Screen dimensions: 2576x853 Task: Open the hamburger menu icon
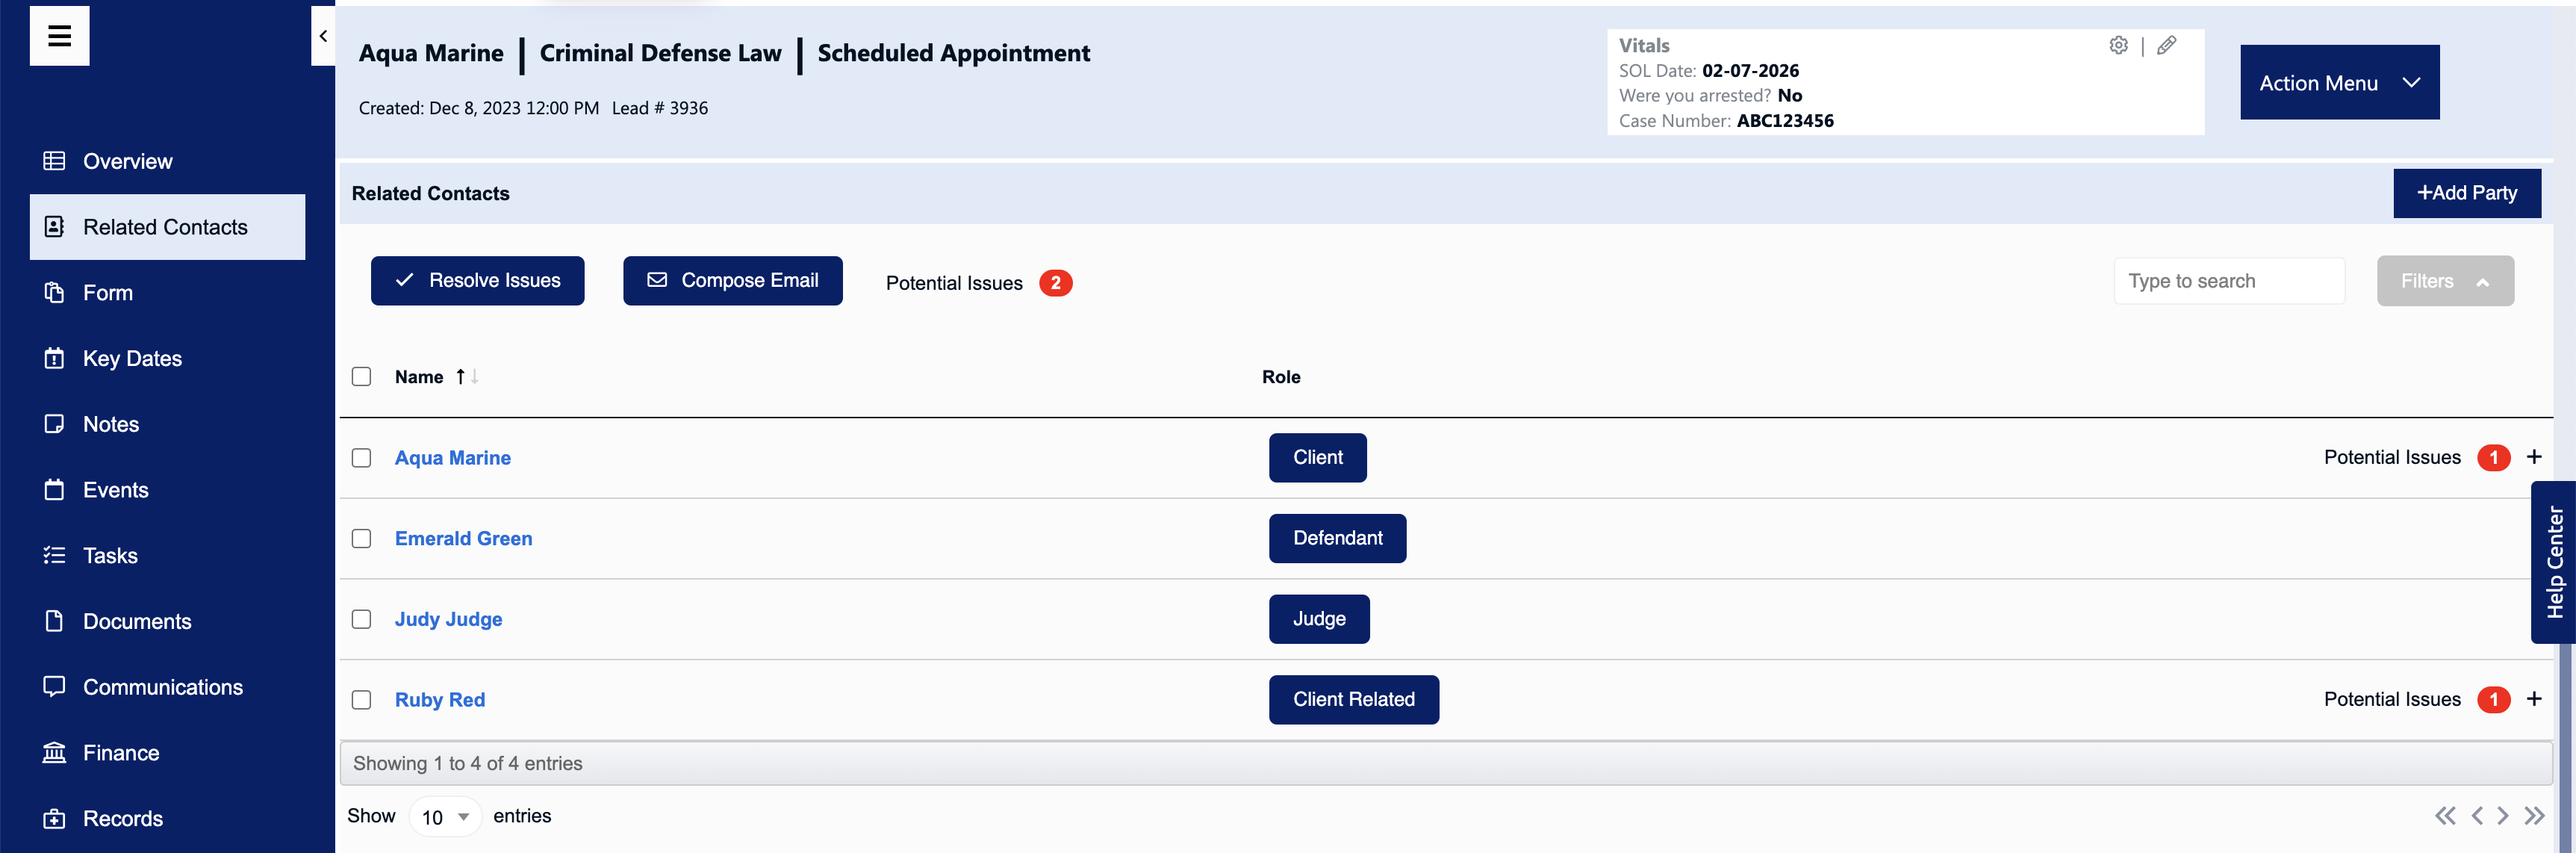[59, 36]
